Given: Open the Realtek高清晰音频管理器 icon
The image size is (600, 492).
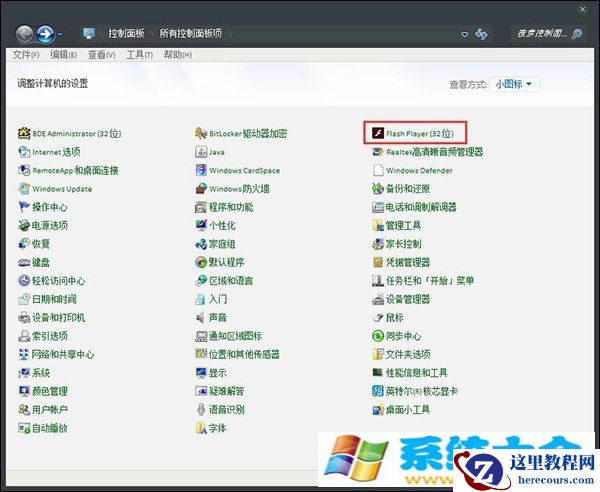Looking at the screenshot, I should [378, 152].
